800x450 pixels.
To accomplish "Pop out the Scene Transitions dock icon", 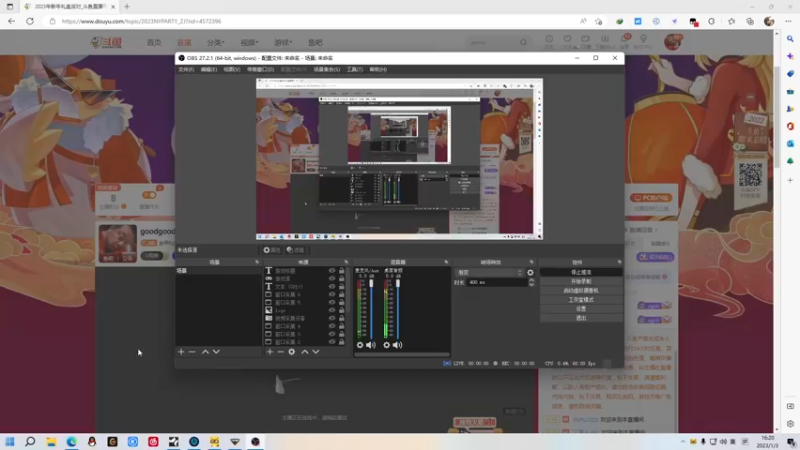I will coord(532,262).
